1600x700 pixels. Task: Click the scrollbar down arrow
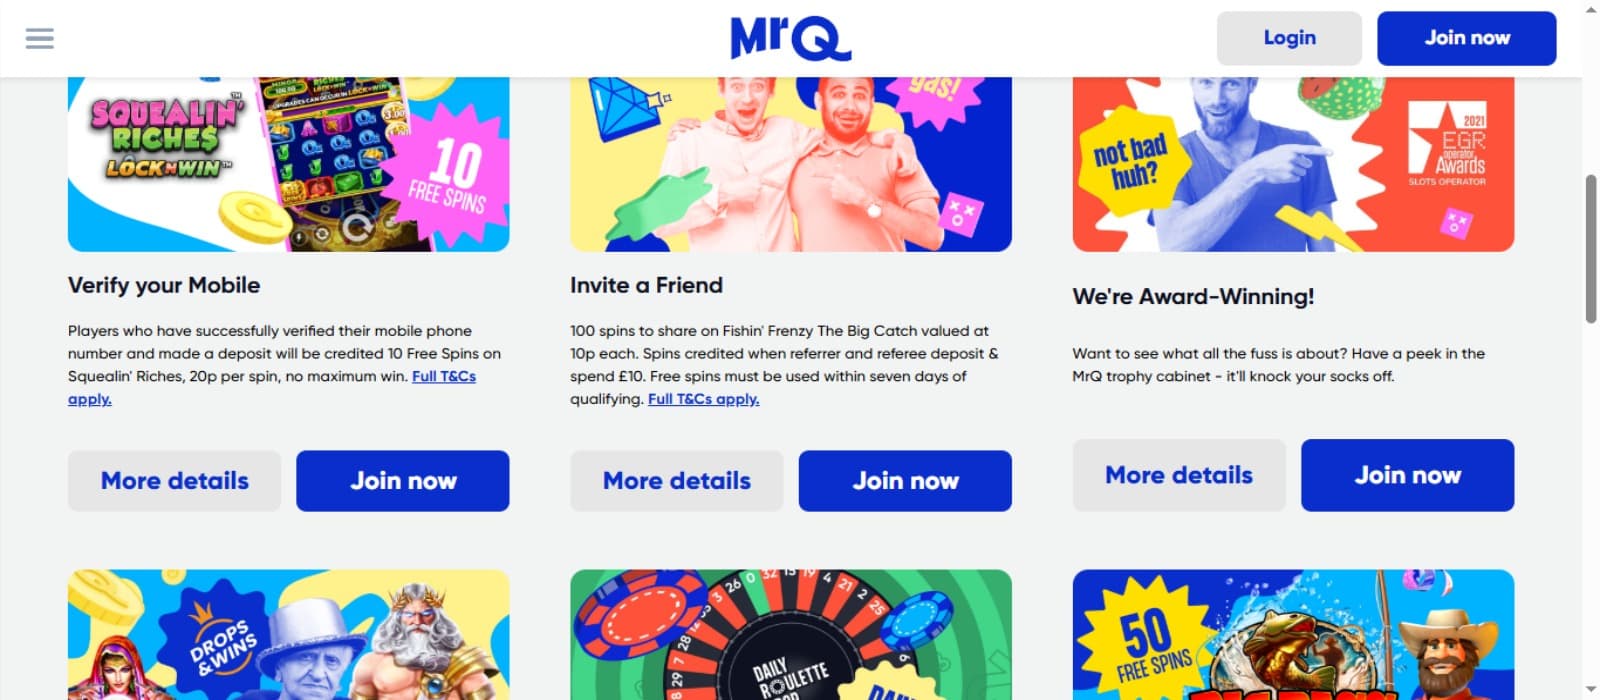tap(1591, 691)
